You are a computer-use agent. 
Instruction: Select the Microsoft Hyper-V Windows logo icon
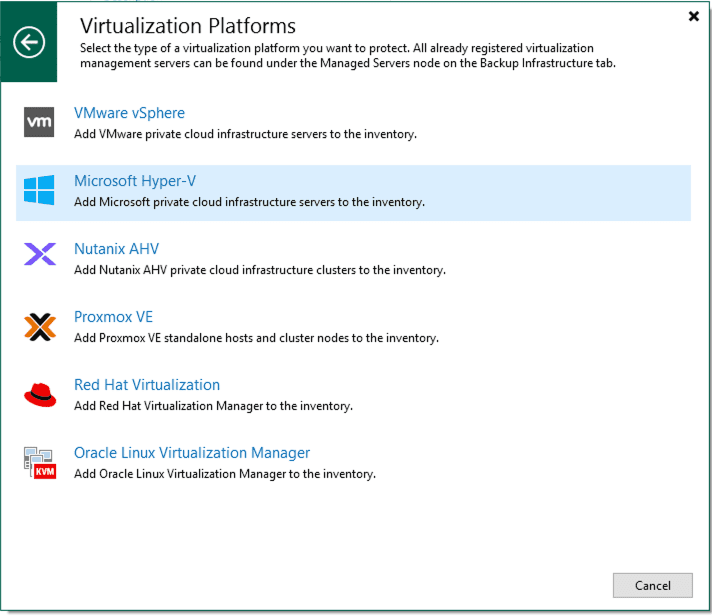[39, 190]
